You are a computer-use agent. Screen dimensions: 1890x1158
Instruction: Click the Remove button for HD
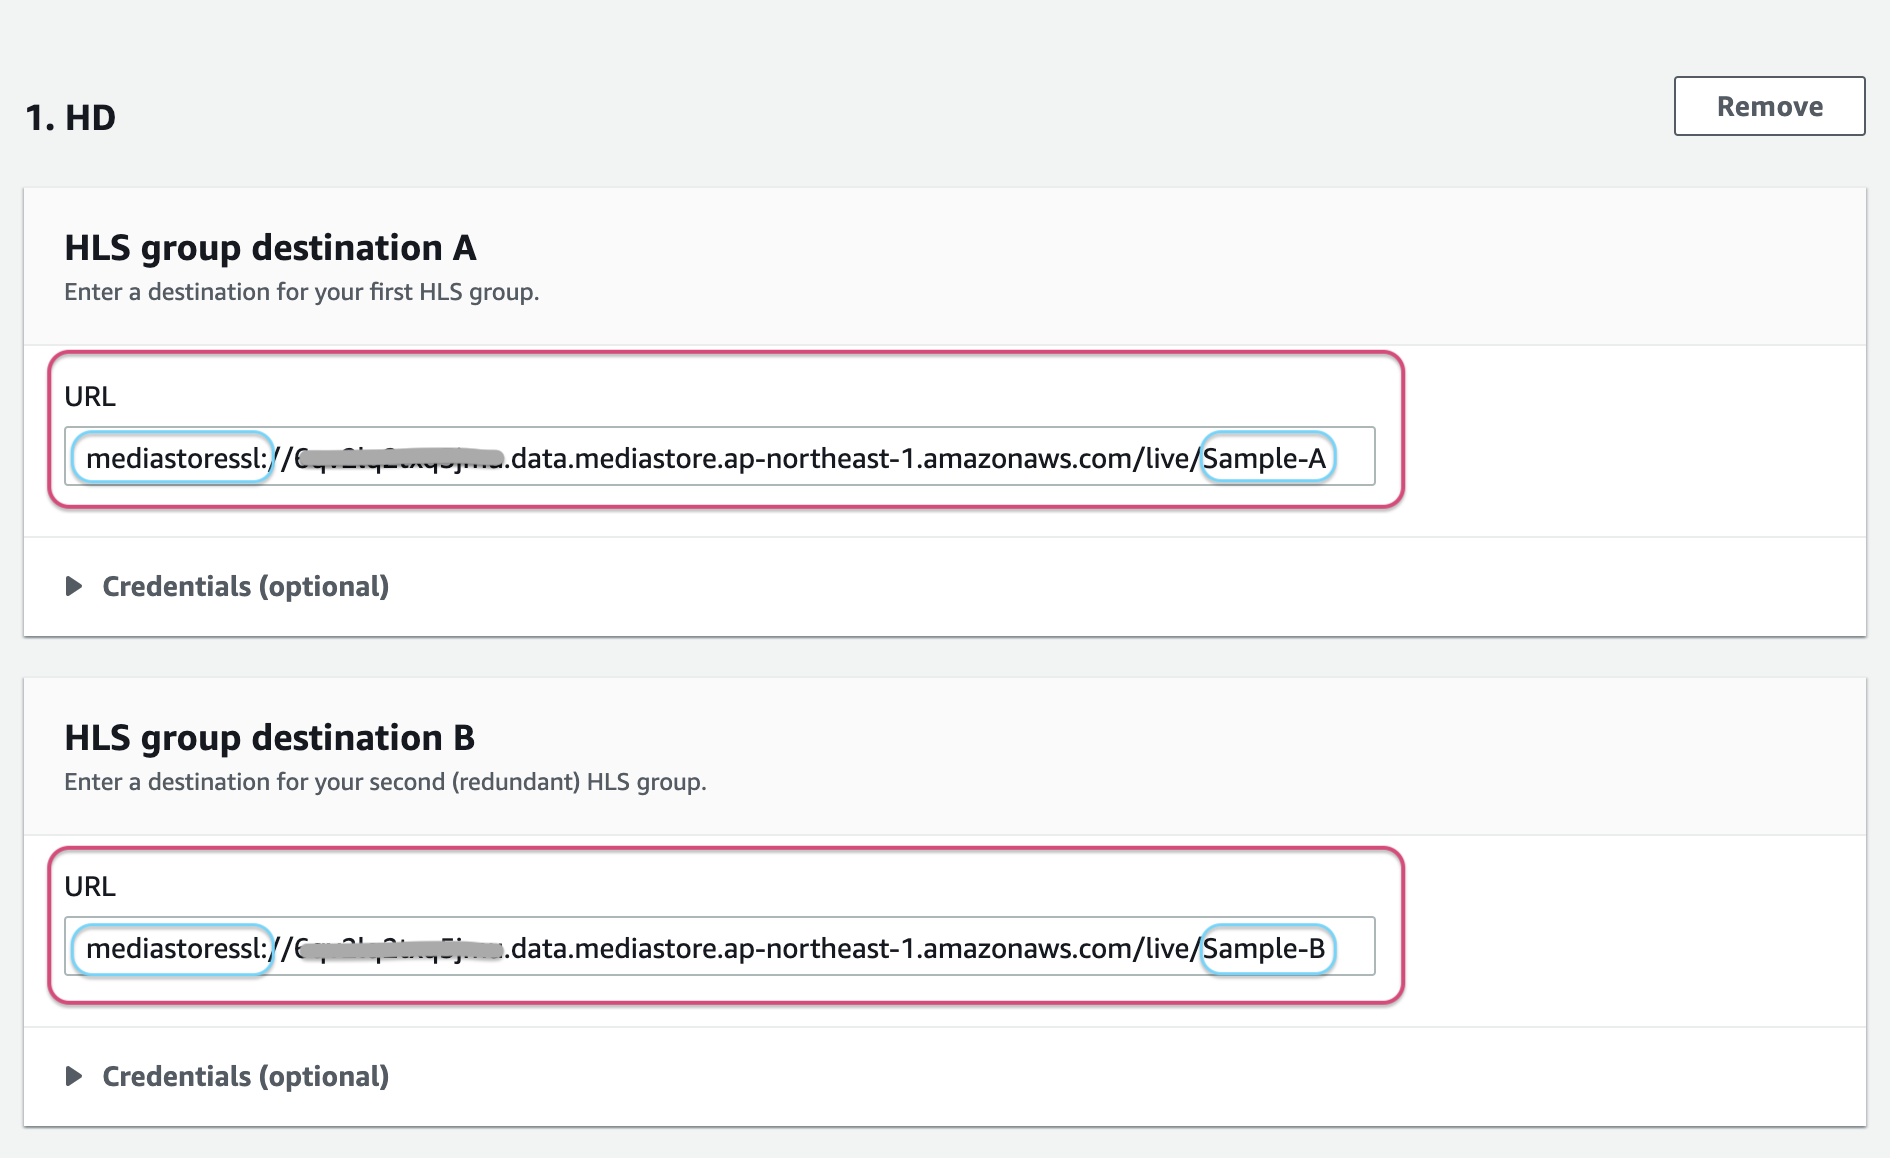pos(1769,106)
